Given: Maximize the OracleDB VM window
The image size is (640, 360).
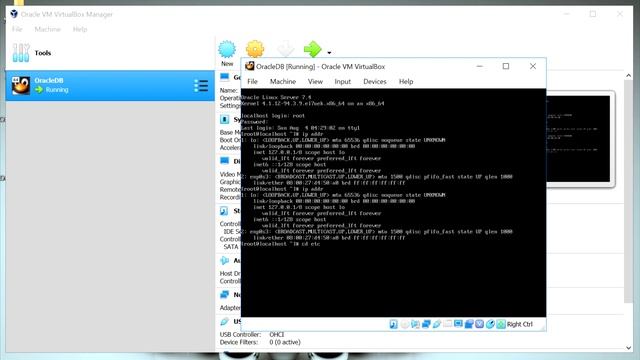Looking at the screenshot, I should [x=506, y=66].
